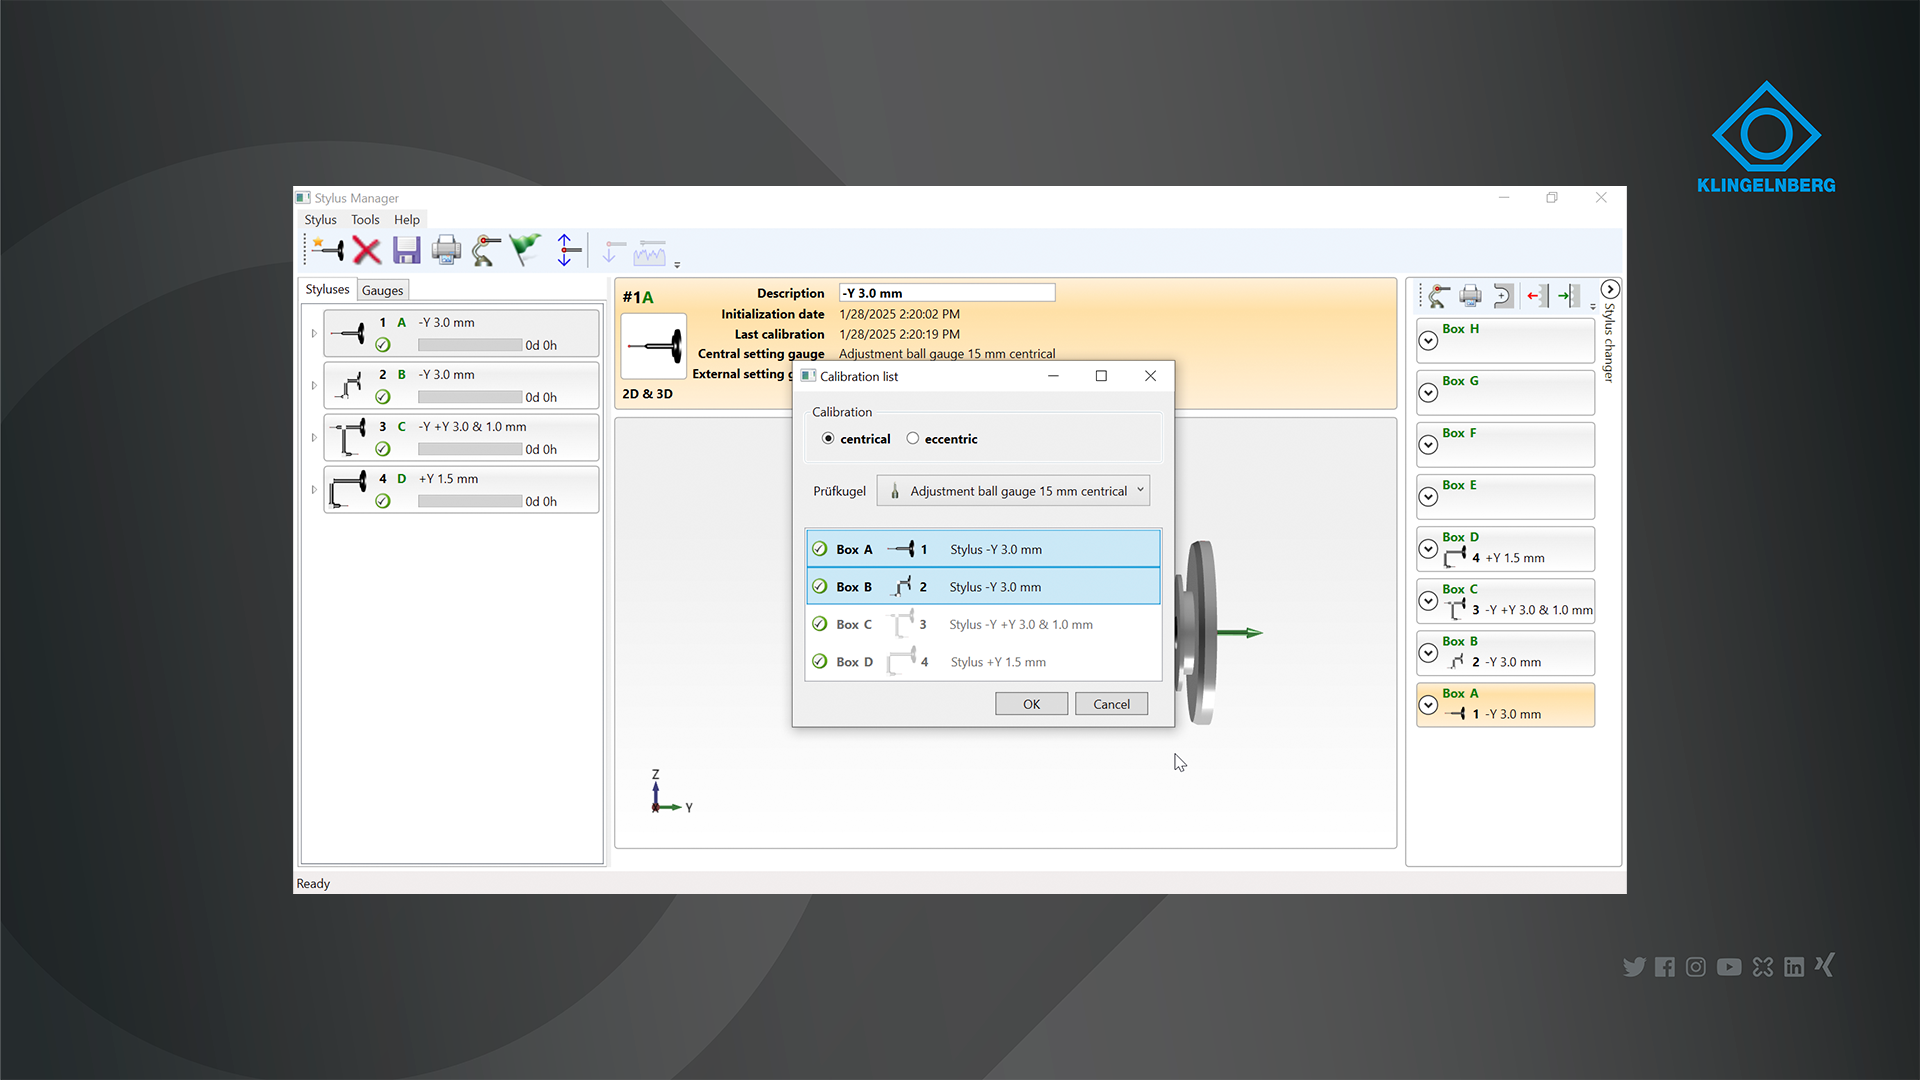Click the Description field -Y 3.0 mm
The image size is (1920, 1080).
[947, 293]
